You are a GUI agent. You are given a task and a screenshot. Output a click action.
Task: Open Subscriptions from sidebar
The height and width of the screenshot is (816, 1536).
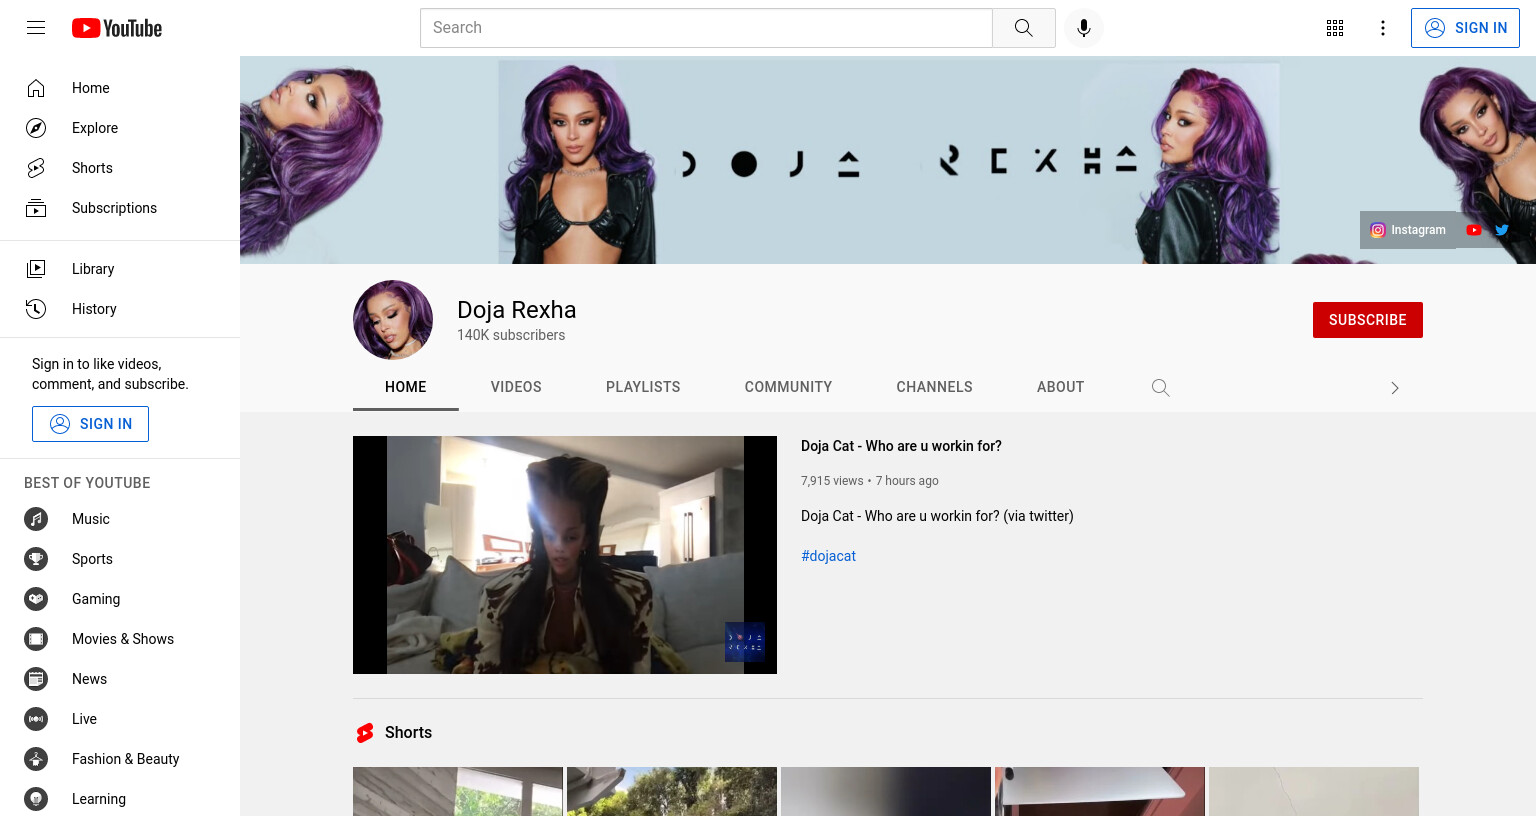[x=120, y=208]
